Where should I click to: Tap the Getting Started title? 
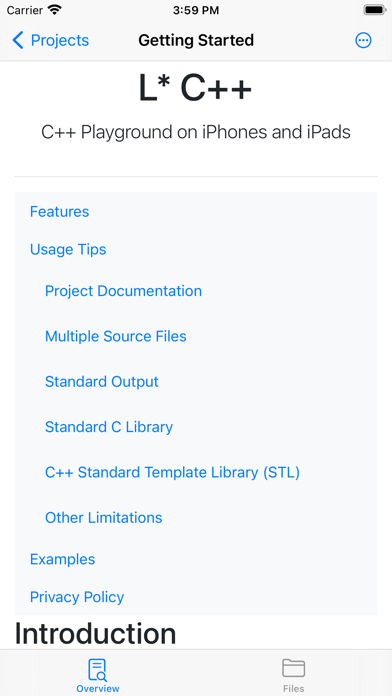click(x=196, y=40)
